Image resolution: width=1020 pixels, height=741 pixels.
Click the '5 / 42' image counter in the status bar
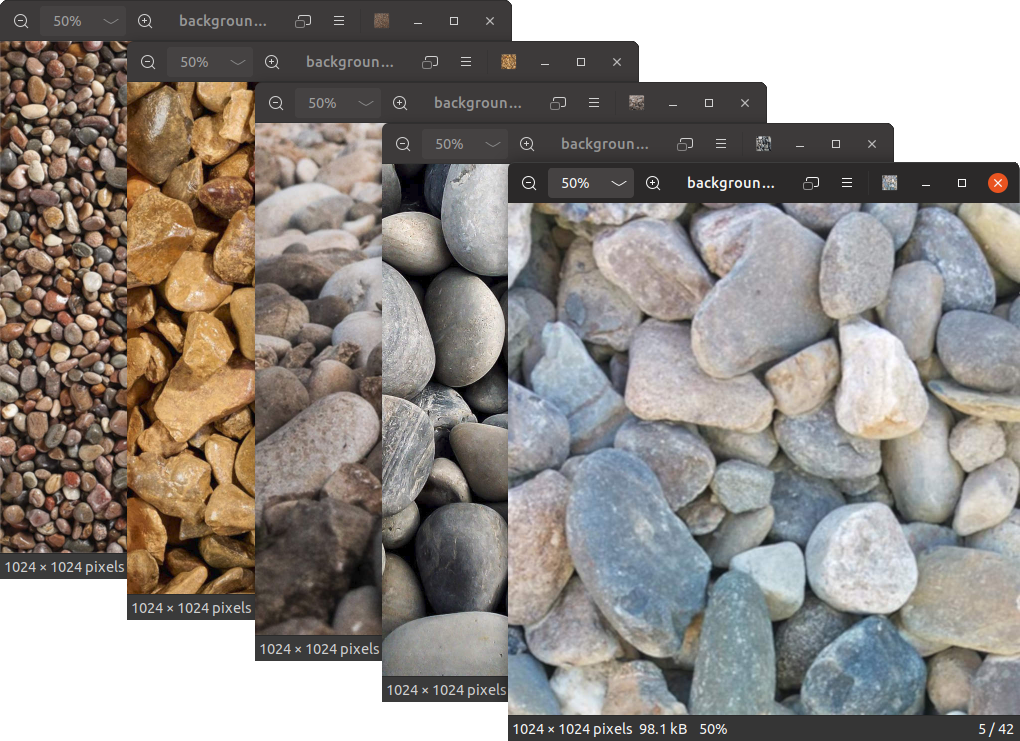pos(993,729)
